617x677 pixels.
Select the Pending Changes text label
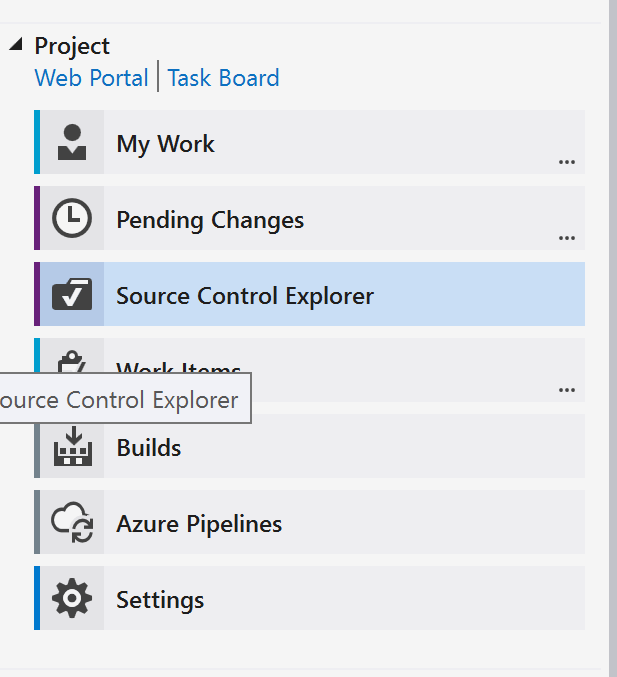210,220
